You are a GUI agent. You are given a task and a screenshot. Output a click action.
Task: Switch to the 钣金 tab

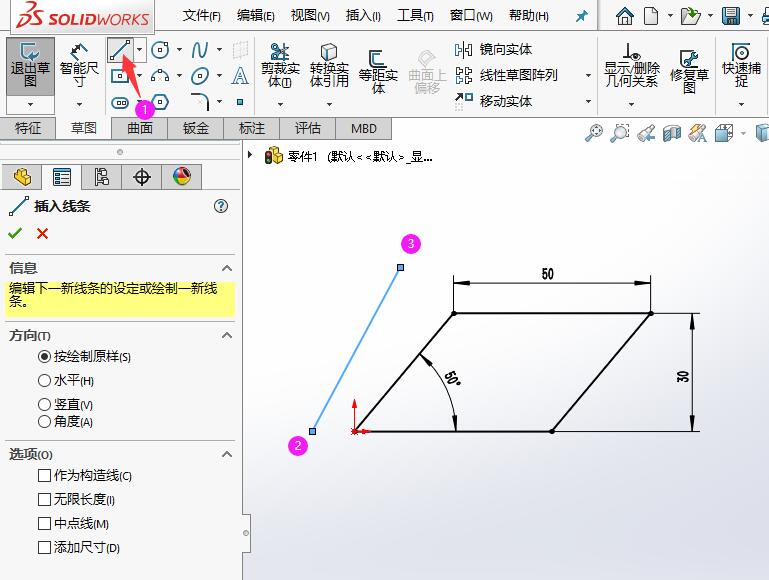(x=196, y=128)
